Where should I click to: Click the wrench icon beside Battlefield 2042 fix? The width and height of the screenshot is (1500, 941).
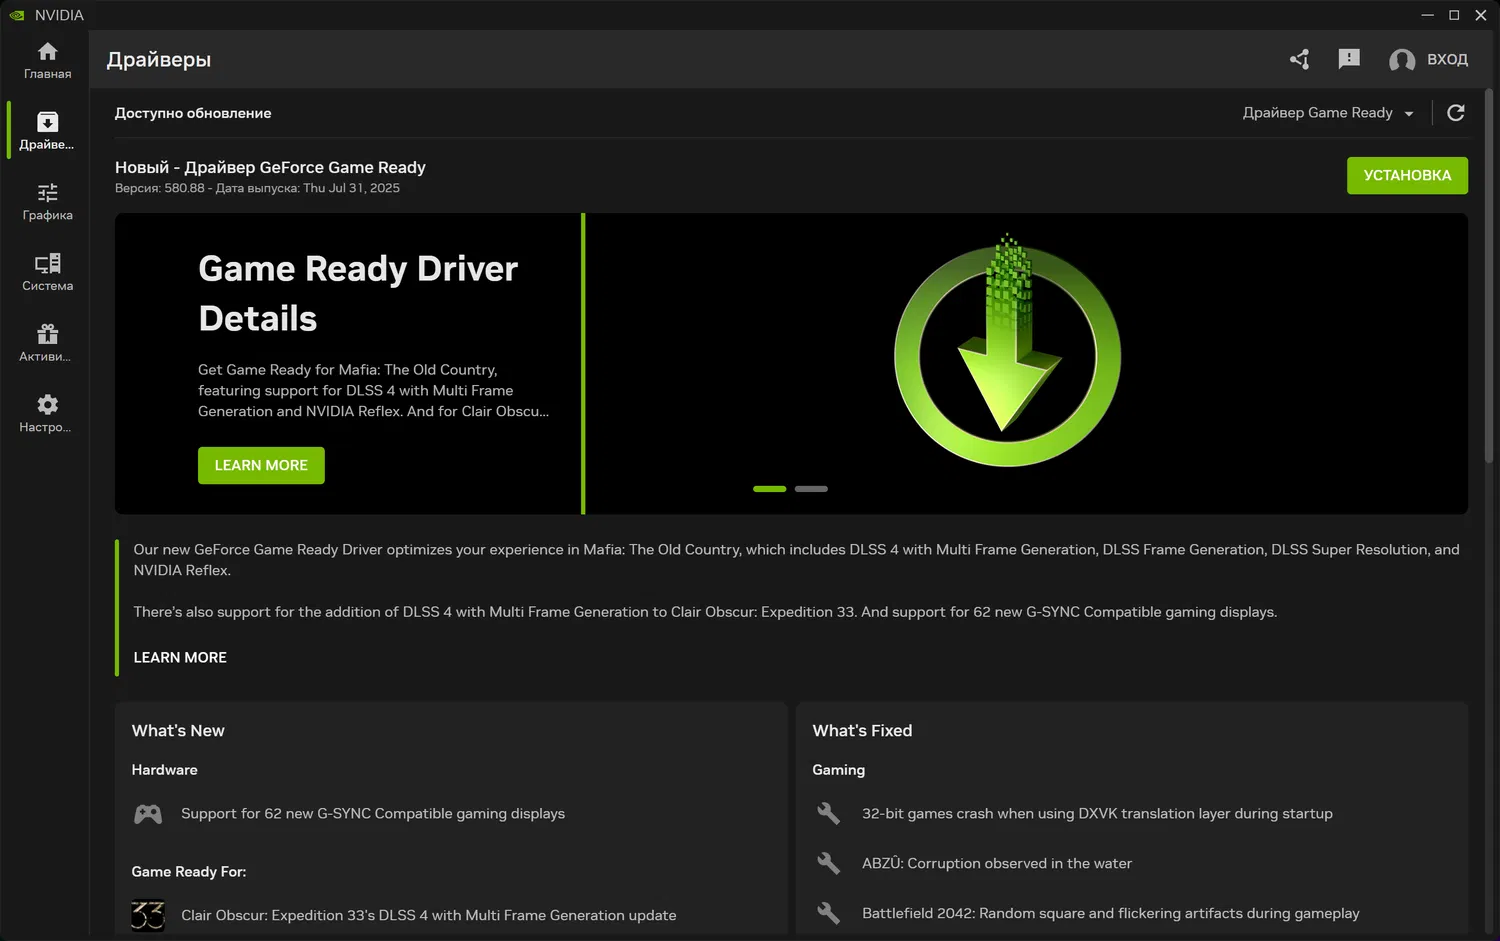[829, 913]
